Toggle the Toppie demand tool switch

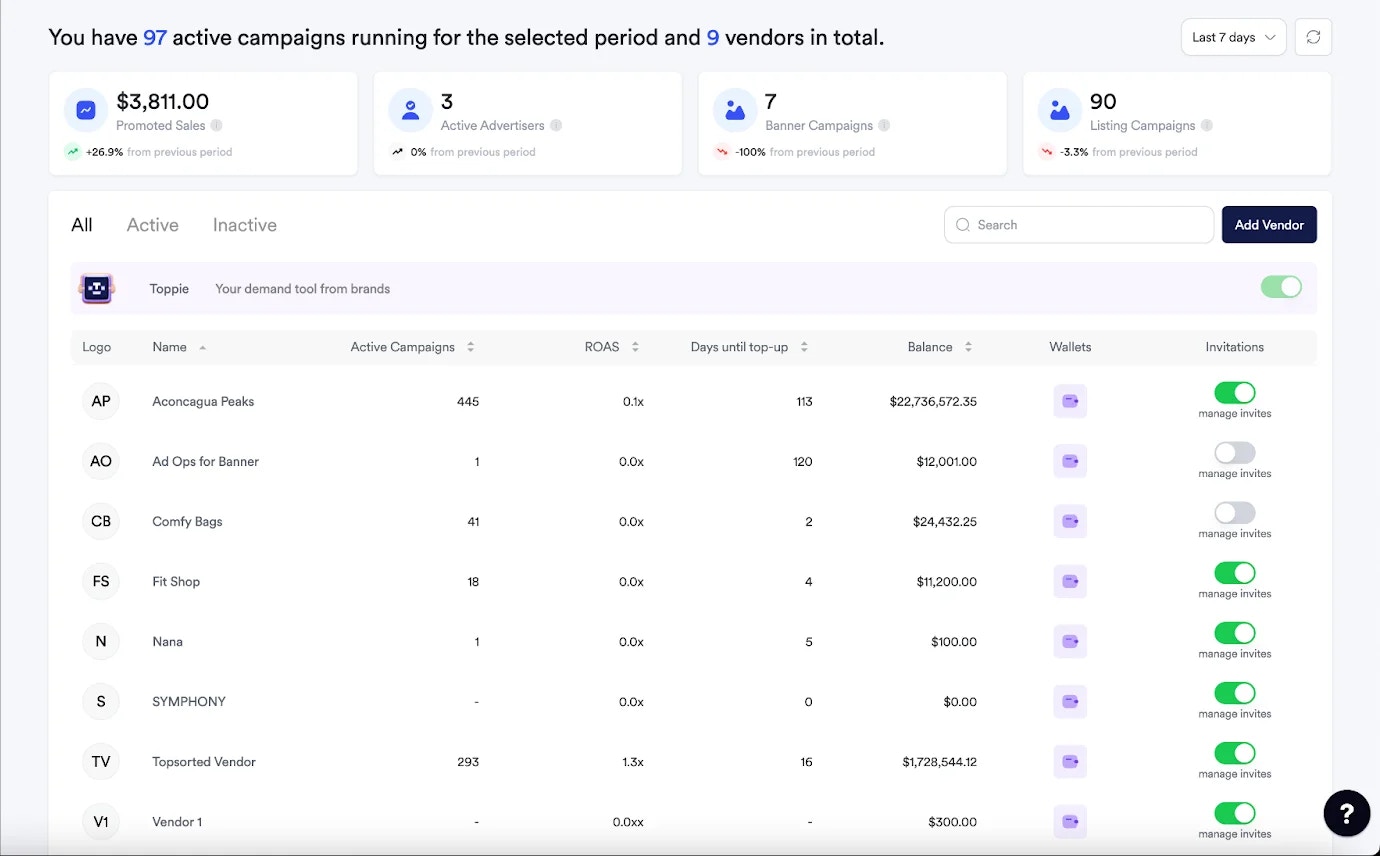click(x=1281, y=287)
